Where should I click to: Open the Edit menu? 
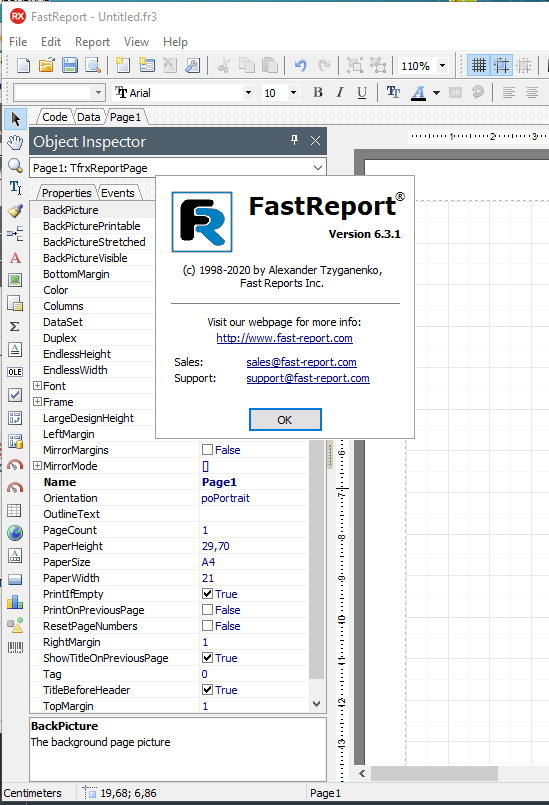[x=51, y=42]
